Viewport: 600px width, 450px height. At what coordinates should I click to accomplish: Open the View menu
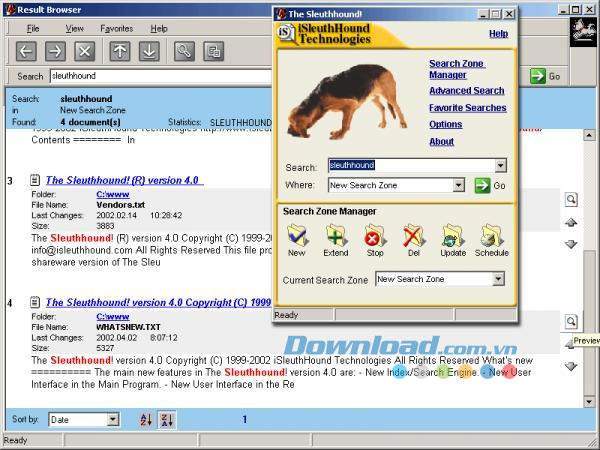coord(74,28)
